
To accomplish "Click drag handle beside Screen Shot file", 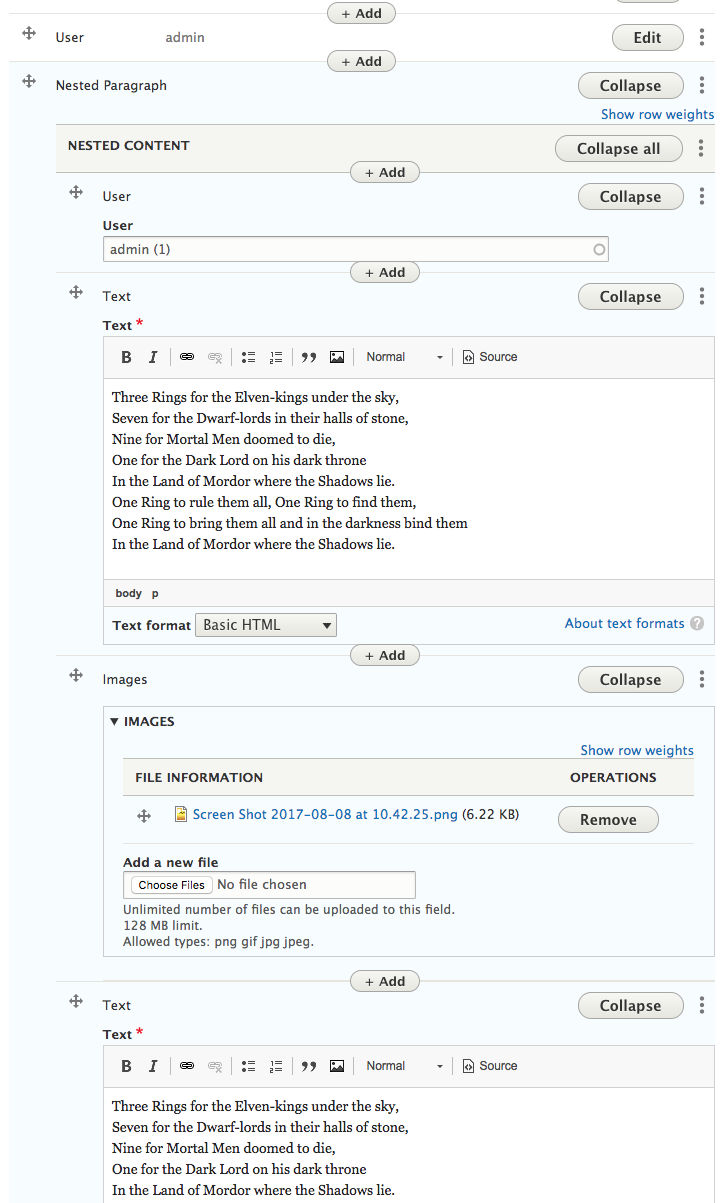I will pyautogui.click(x=144, y=816).
